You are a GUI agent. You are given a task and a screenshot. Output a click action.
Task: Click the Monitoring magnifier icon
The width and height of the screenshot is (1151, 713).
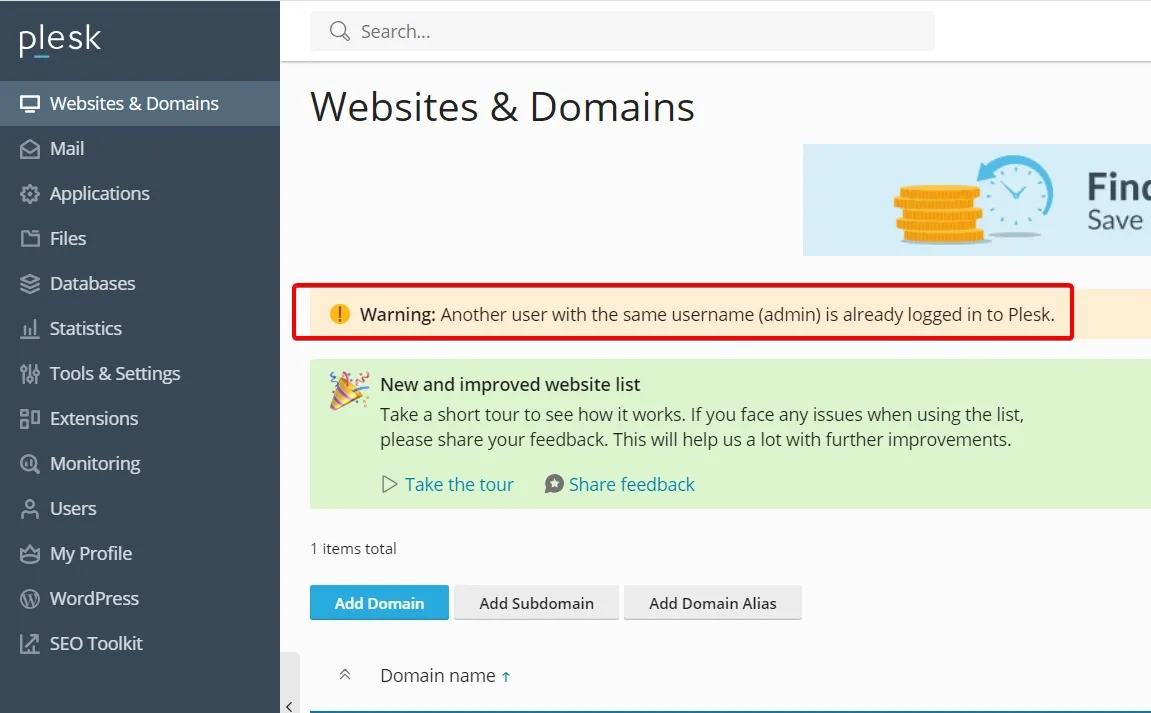point(30,464)
